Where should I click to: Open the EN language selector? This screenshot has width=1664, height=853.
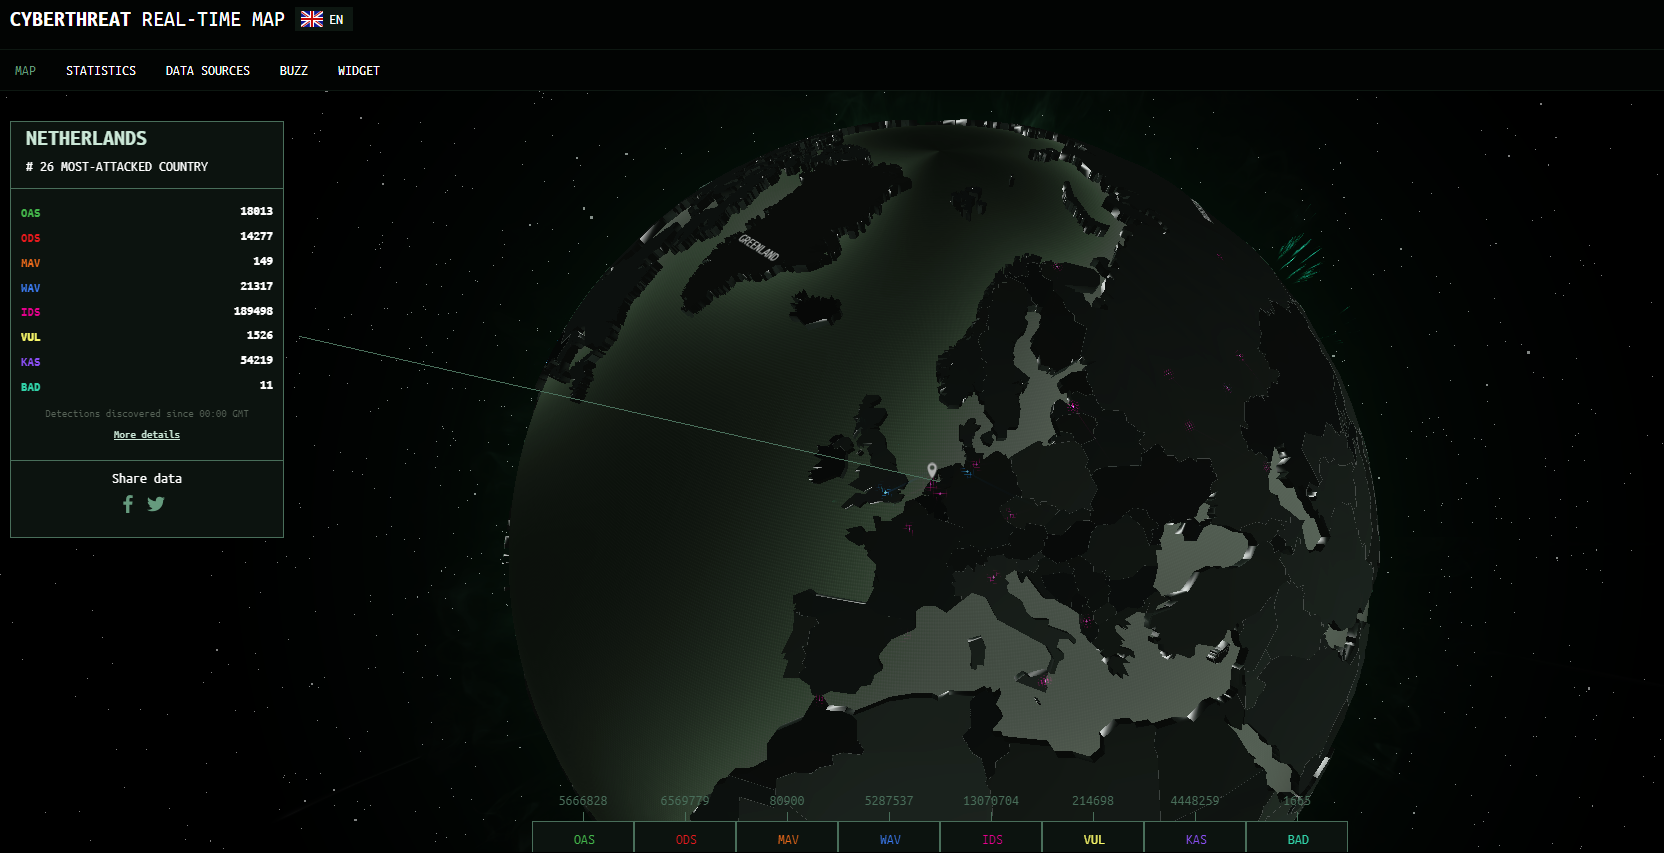[x=324, y=19]
